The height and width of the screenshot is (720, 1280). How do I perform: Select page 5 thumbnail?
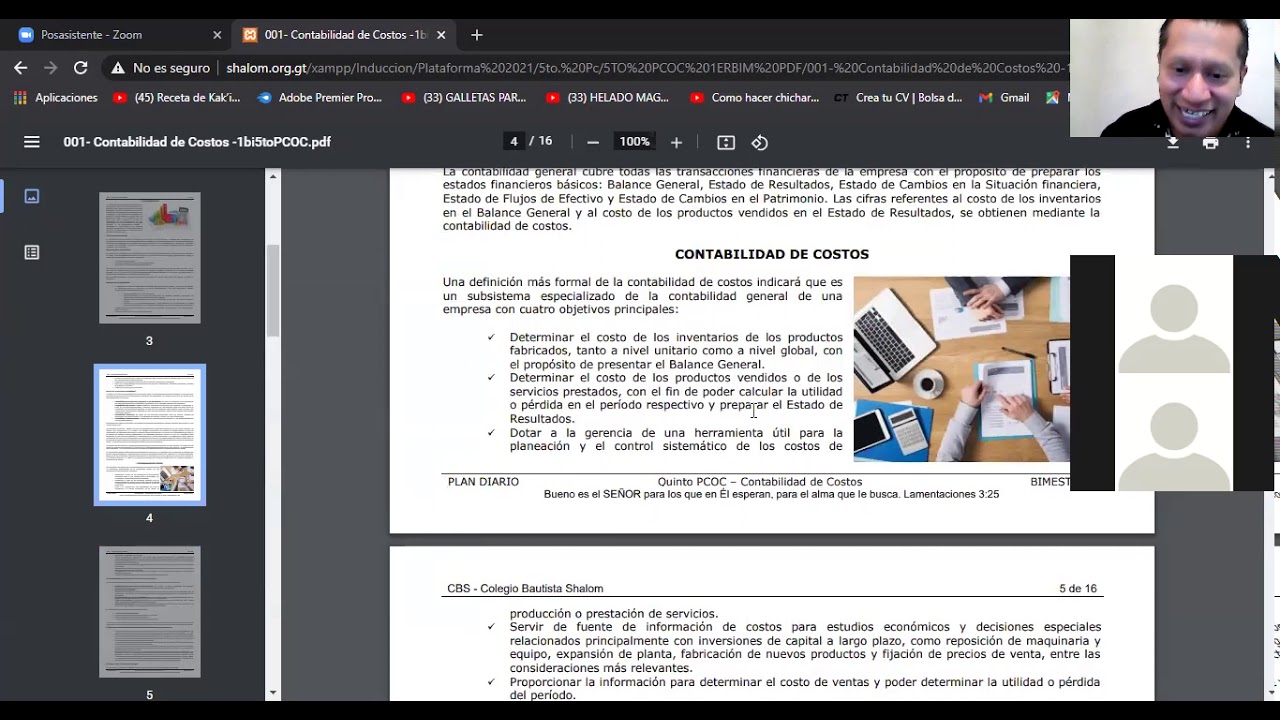coord(150,612)
